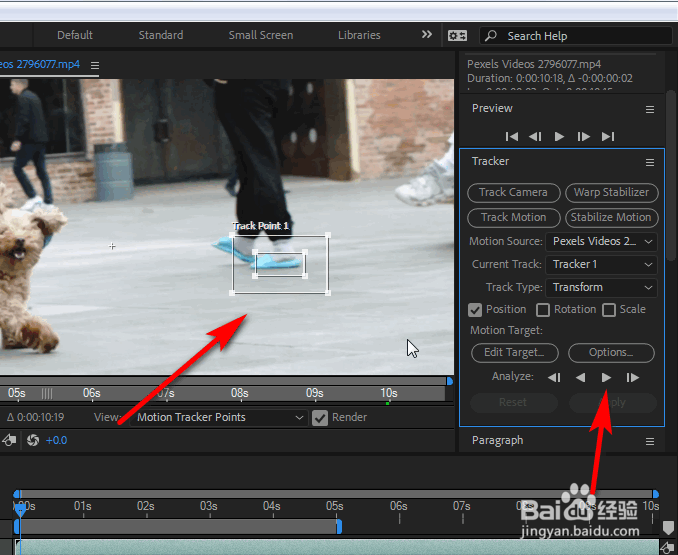Click the time navigator end handle at 10s
The height and width of the screenshot is (555, 678).
pos(656,494)
